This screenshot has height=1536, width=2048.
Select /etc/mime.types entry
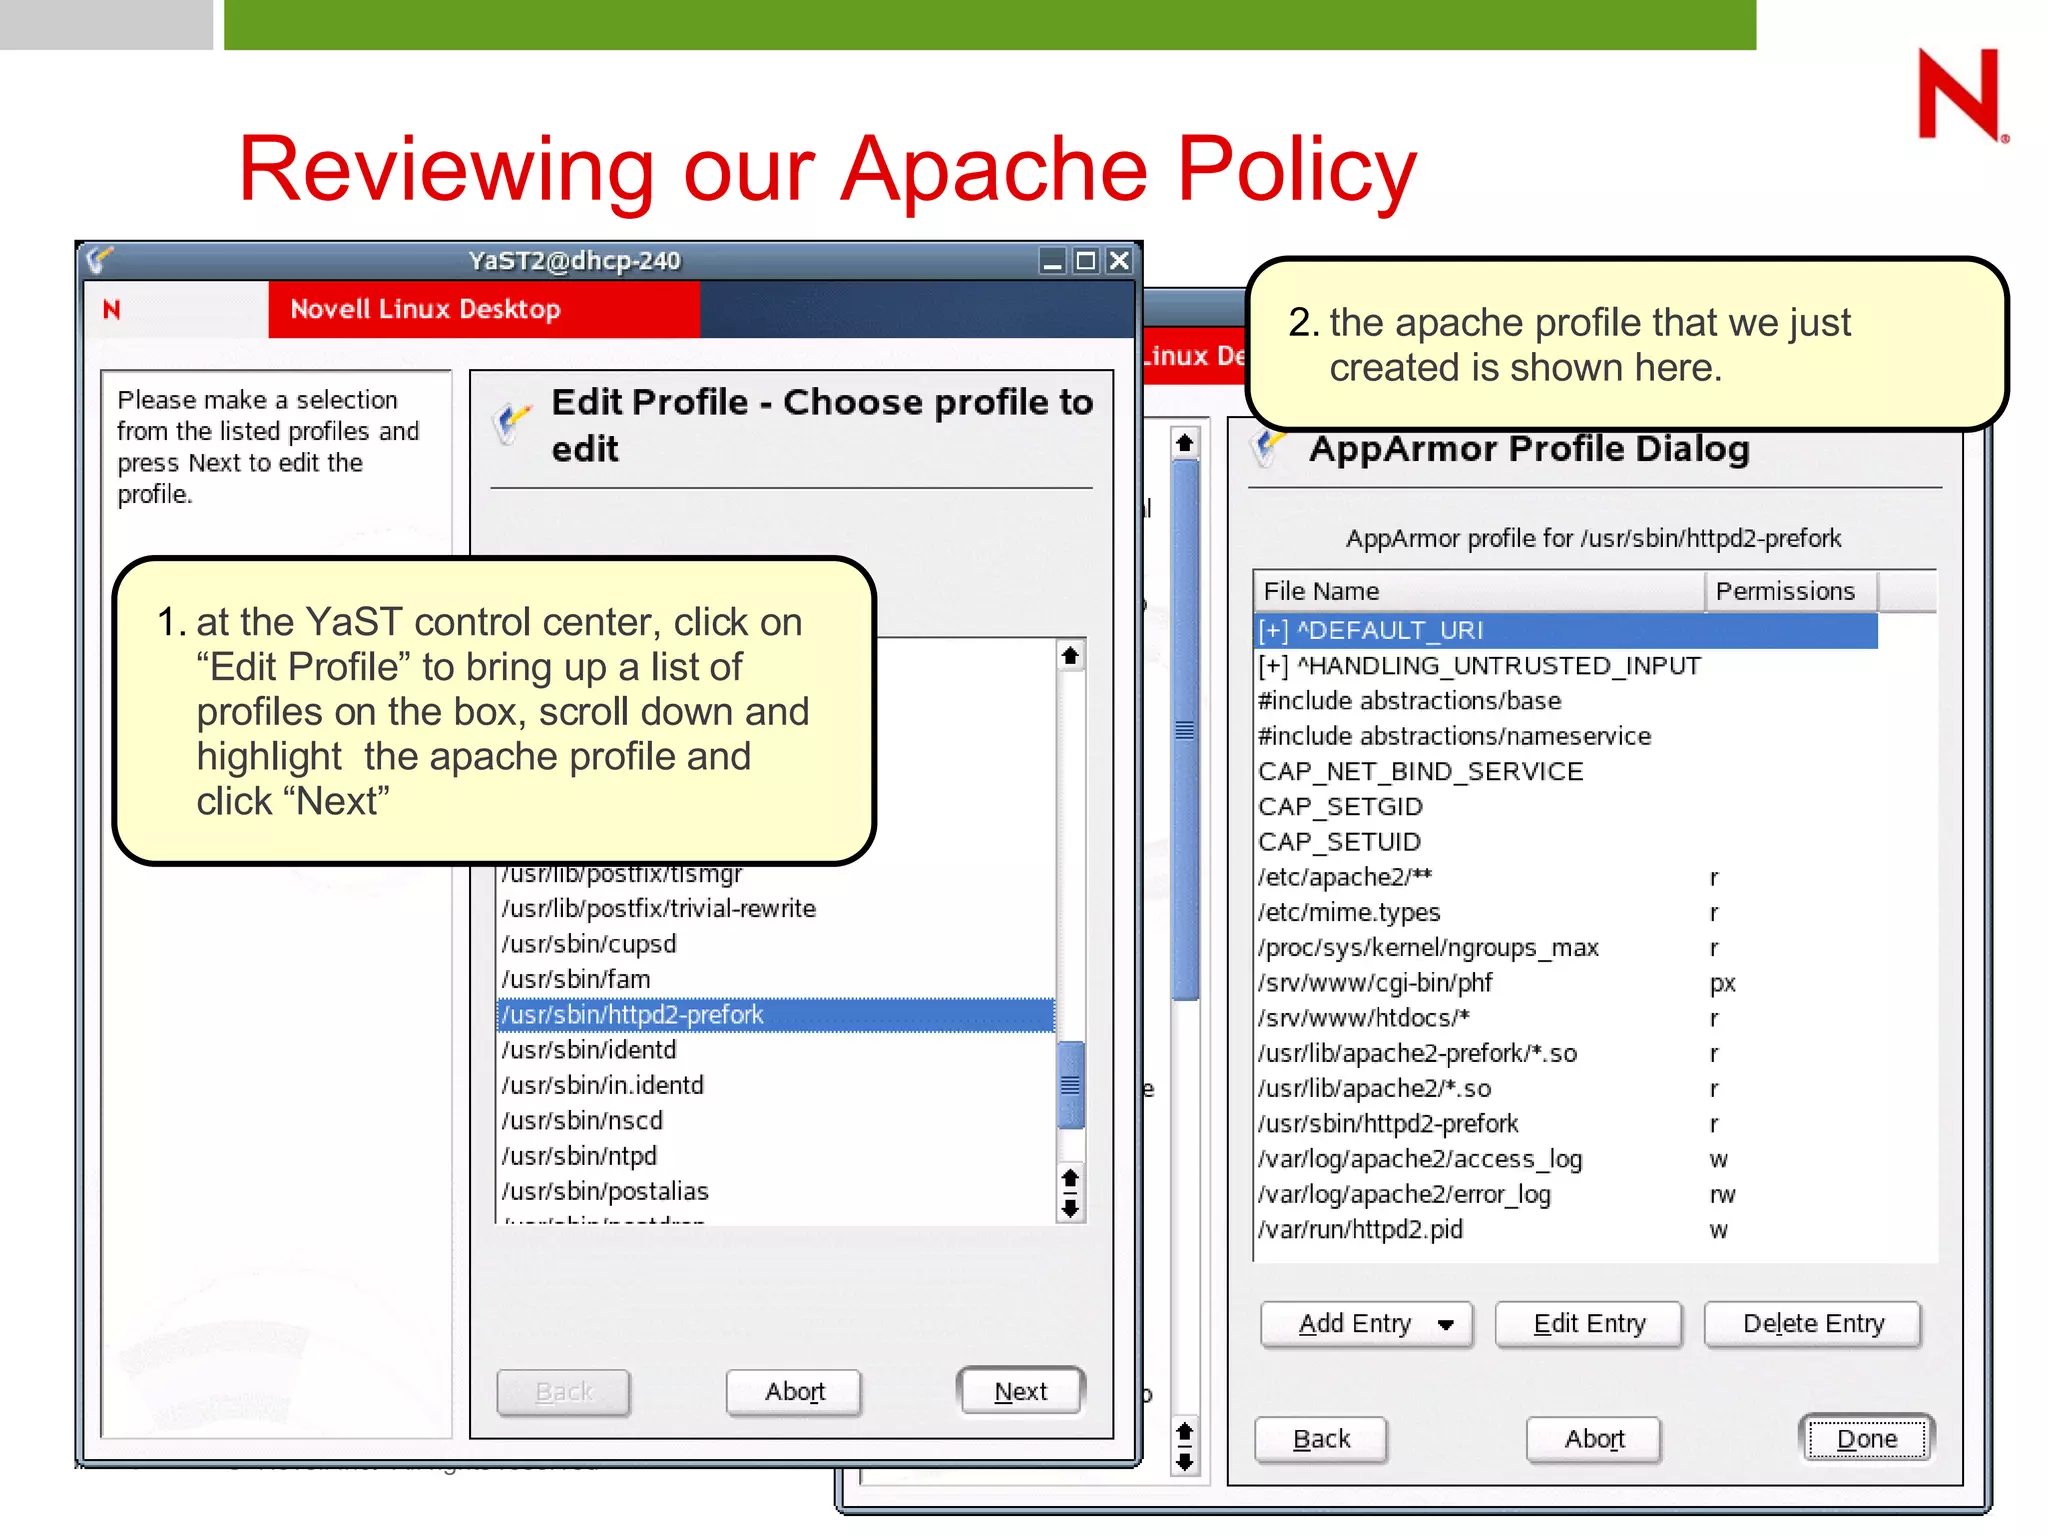(1566, 912)
